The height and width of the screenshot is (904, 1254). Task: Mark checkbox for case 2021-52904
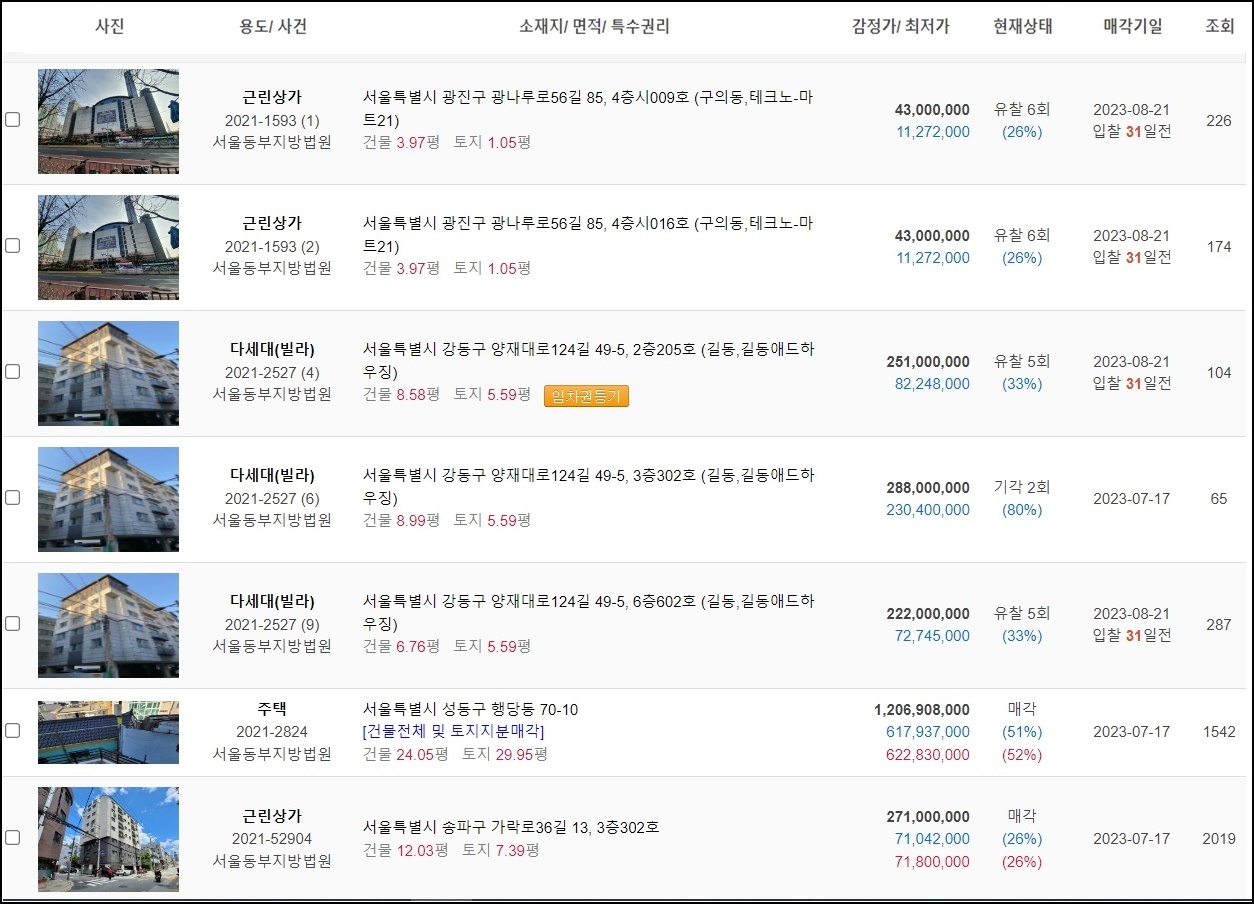click(x=12, y=838)
